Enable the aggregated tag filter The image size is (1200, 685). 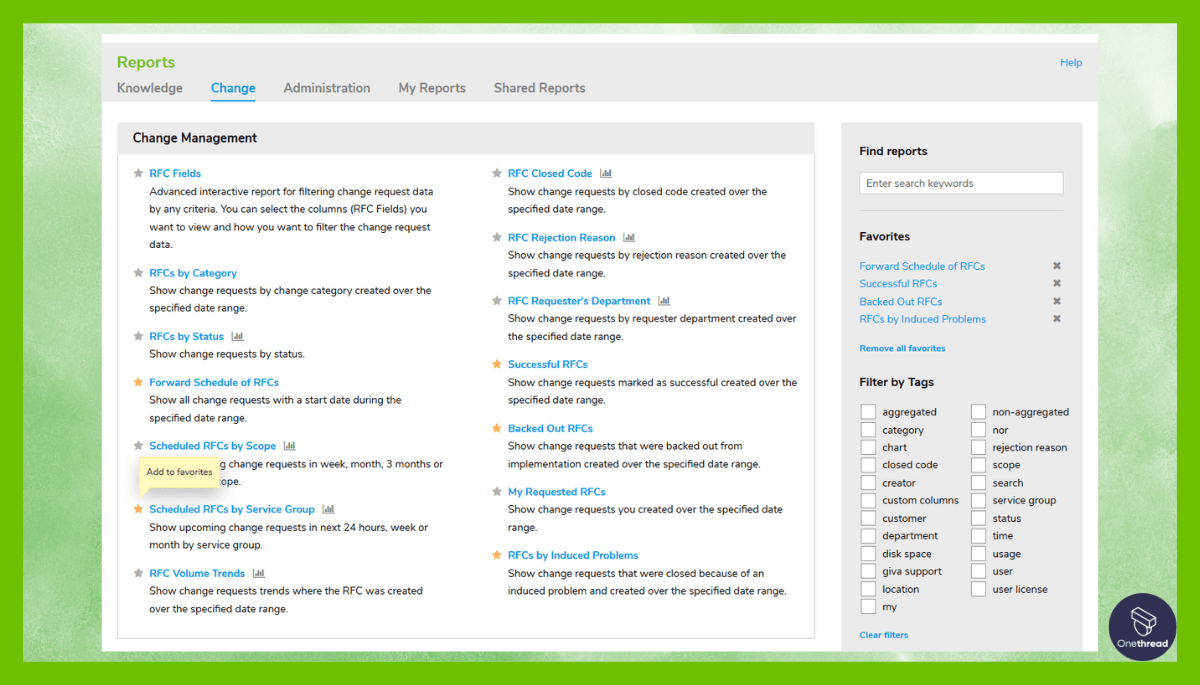(x=868, y=411)
